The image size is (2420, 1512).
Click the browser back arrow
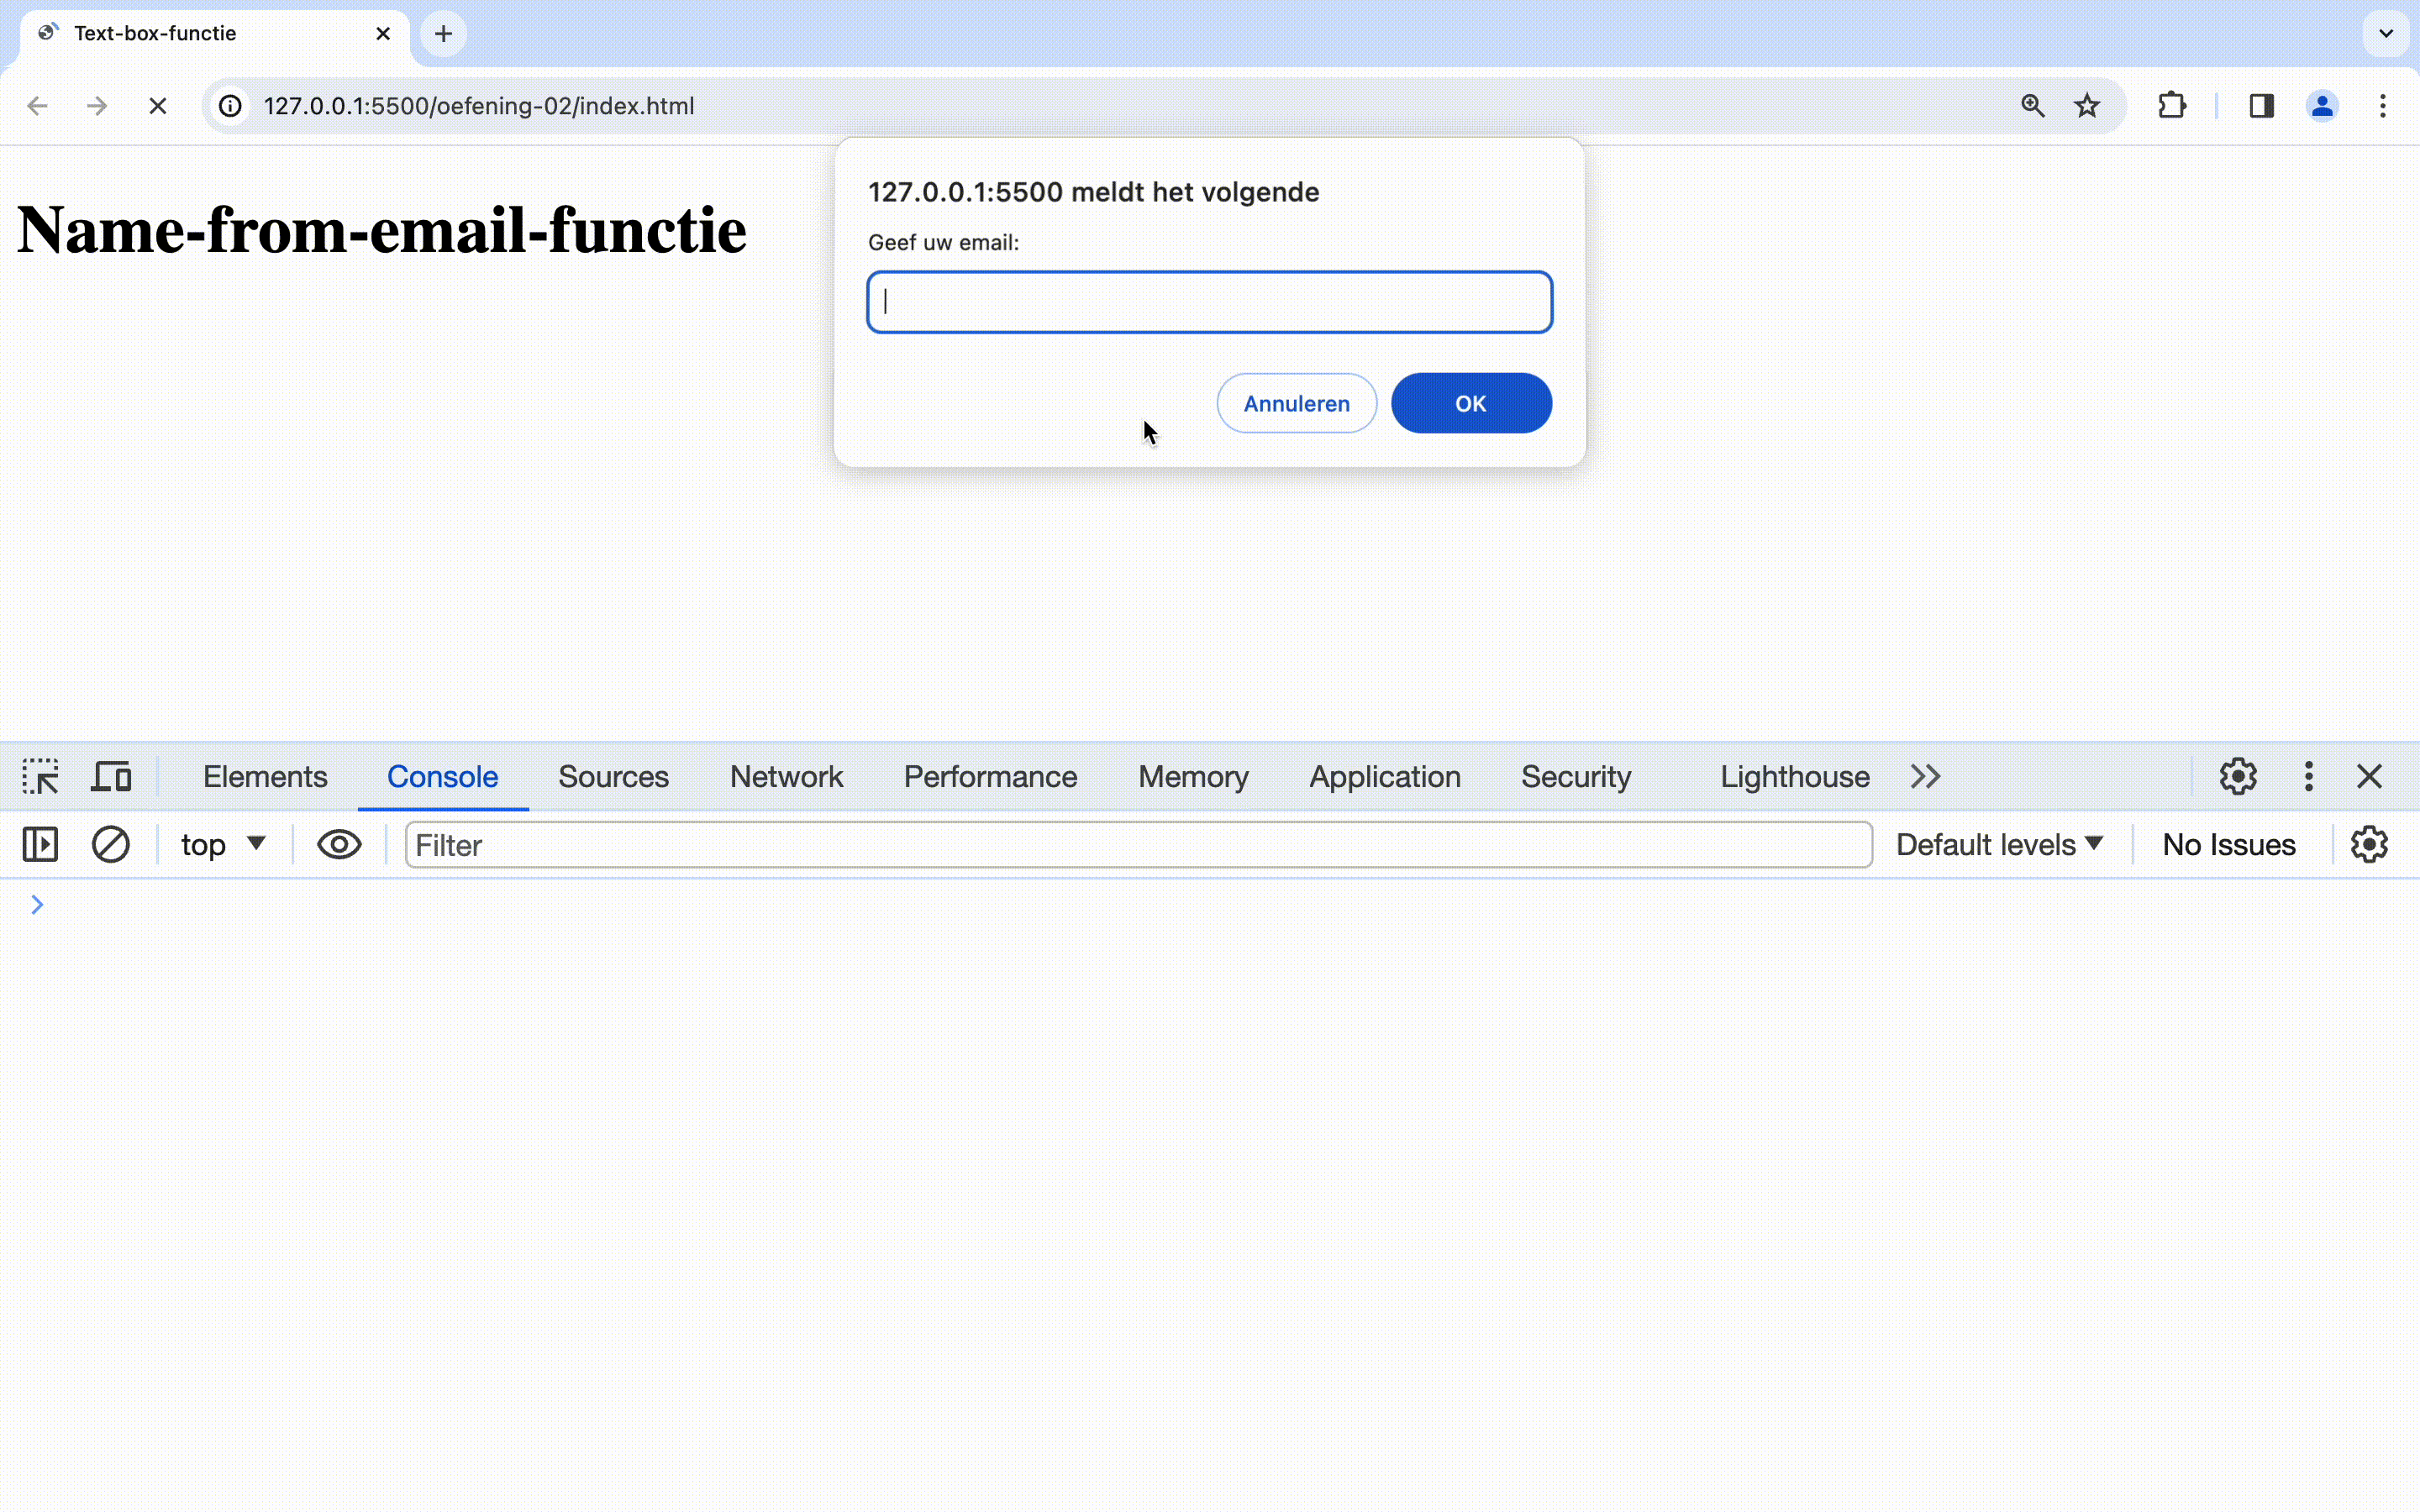tap(37, 106)
